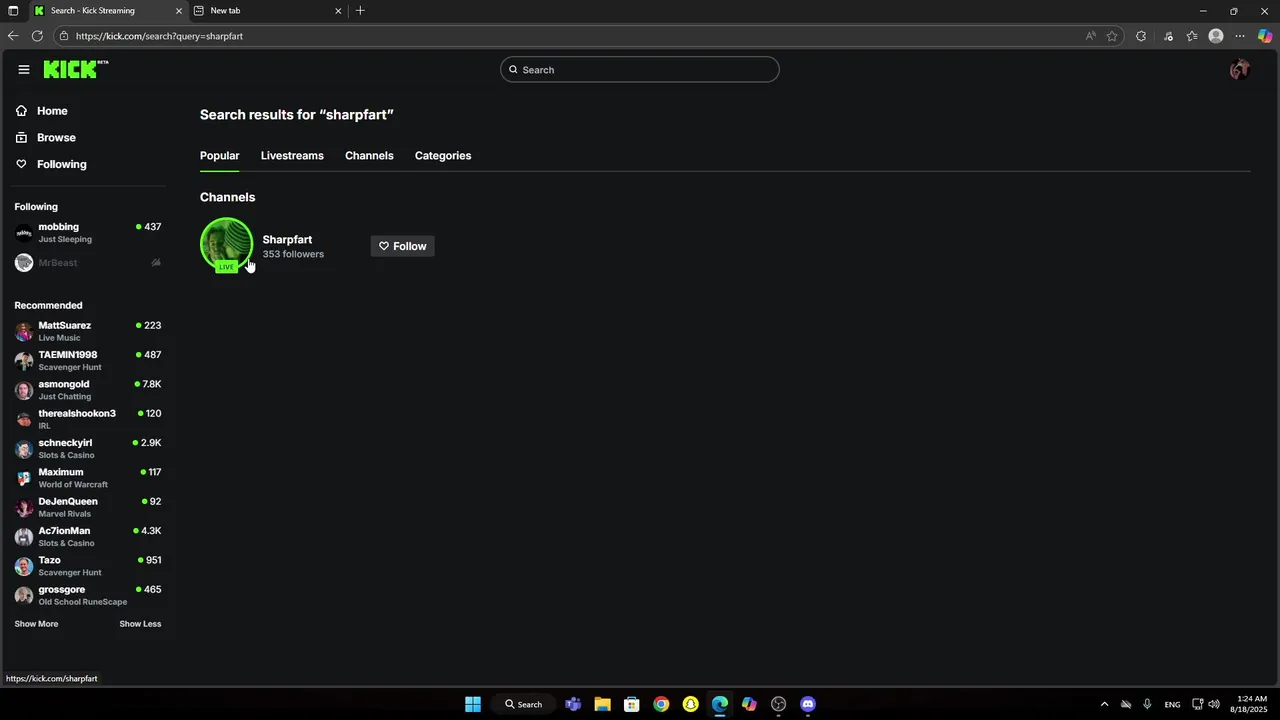Click the Kick search field
This screenshot has width=1280, height=720.
640,70
